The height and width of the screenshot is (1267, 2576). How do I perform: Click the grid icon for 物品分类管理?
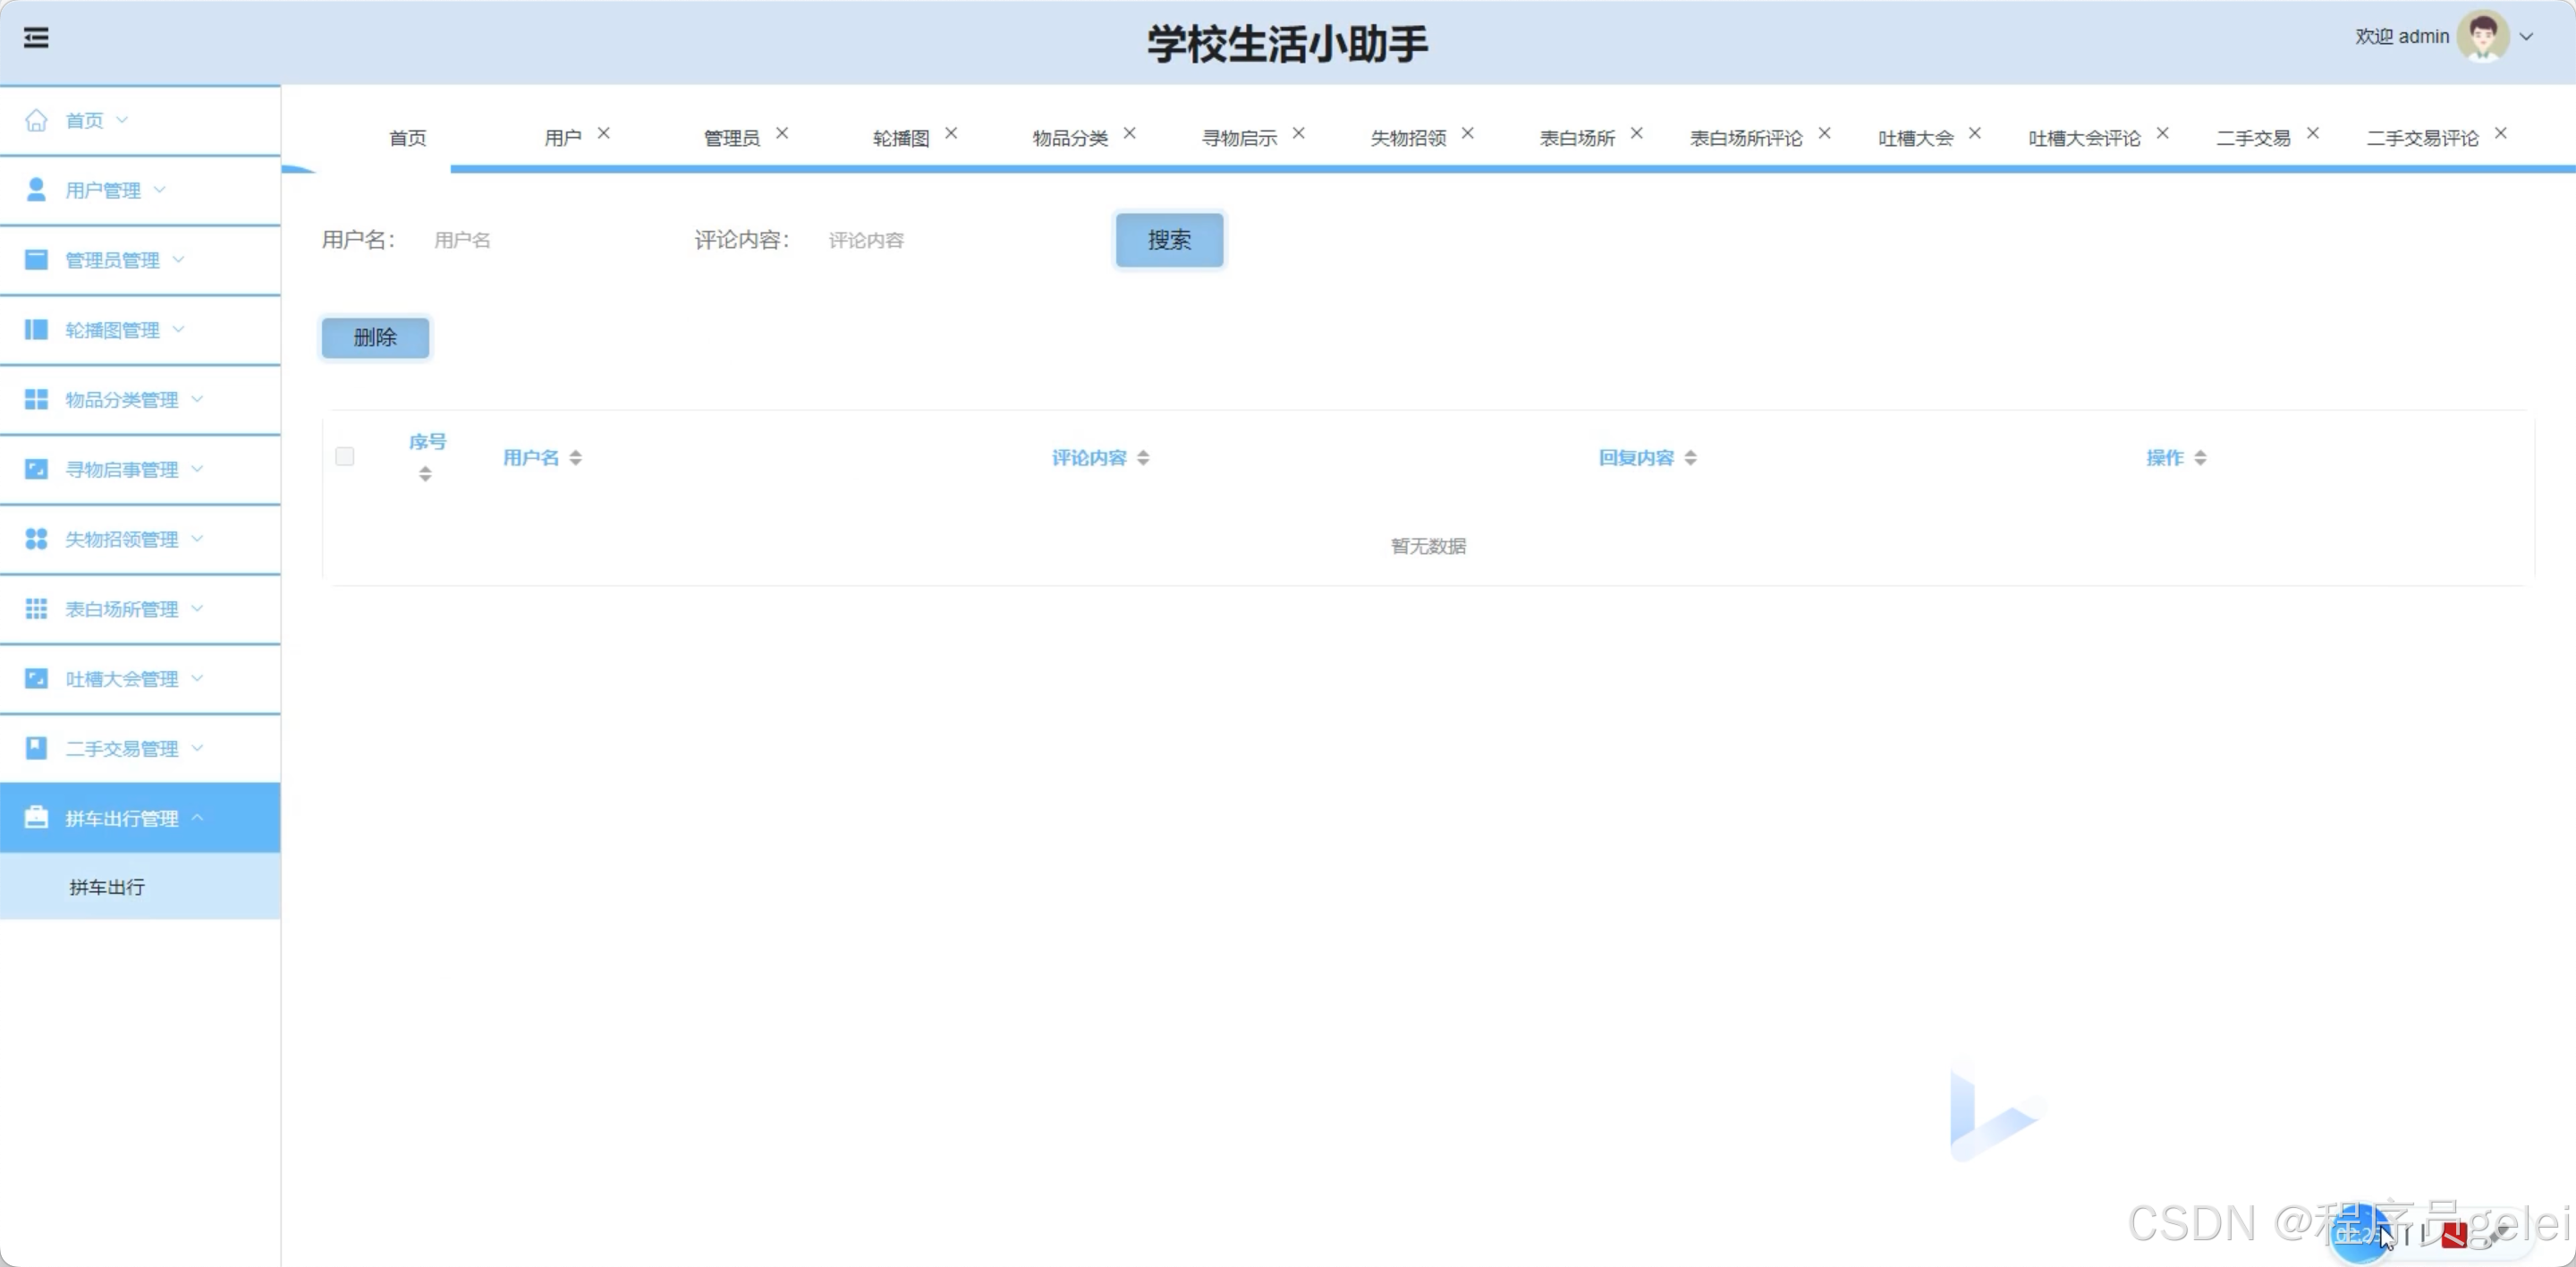(x=36, y=399)
